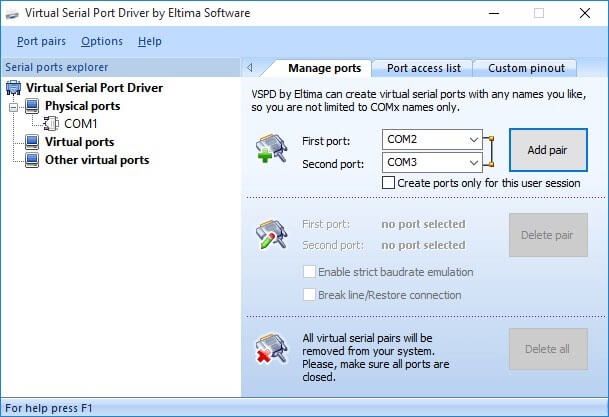Toggle Break line/Restore connection checkbox
609x417 pixels.
click(x=309, y=295)
